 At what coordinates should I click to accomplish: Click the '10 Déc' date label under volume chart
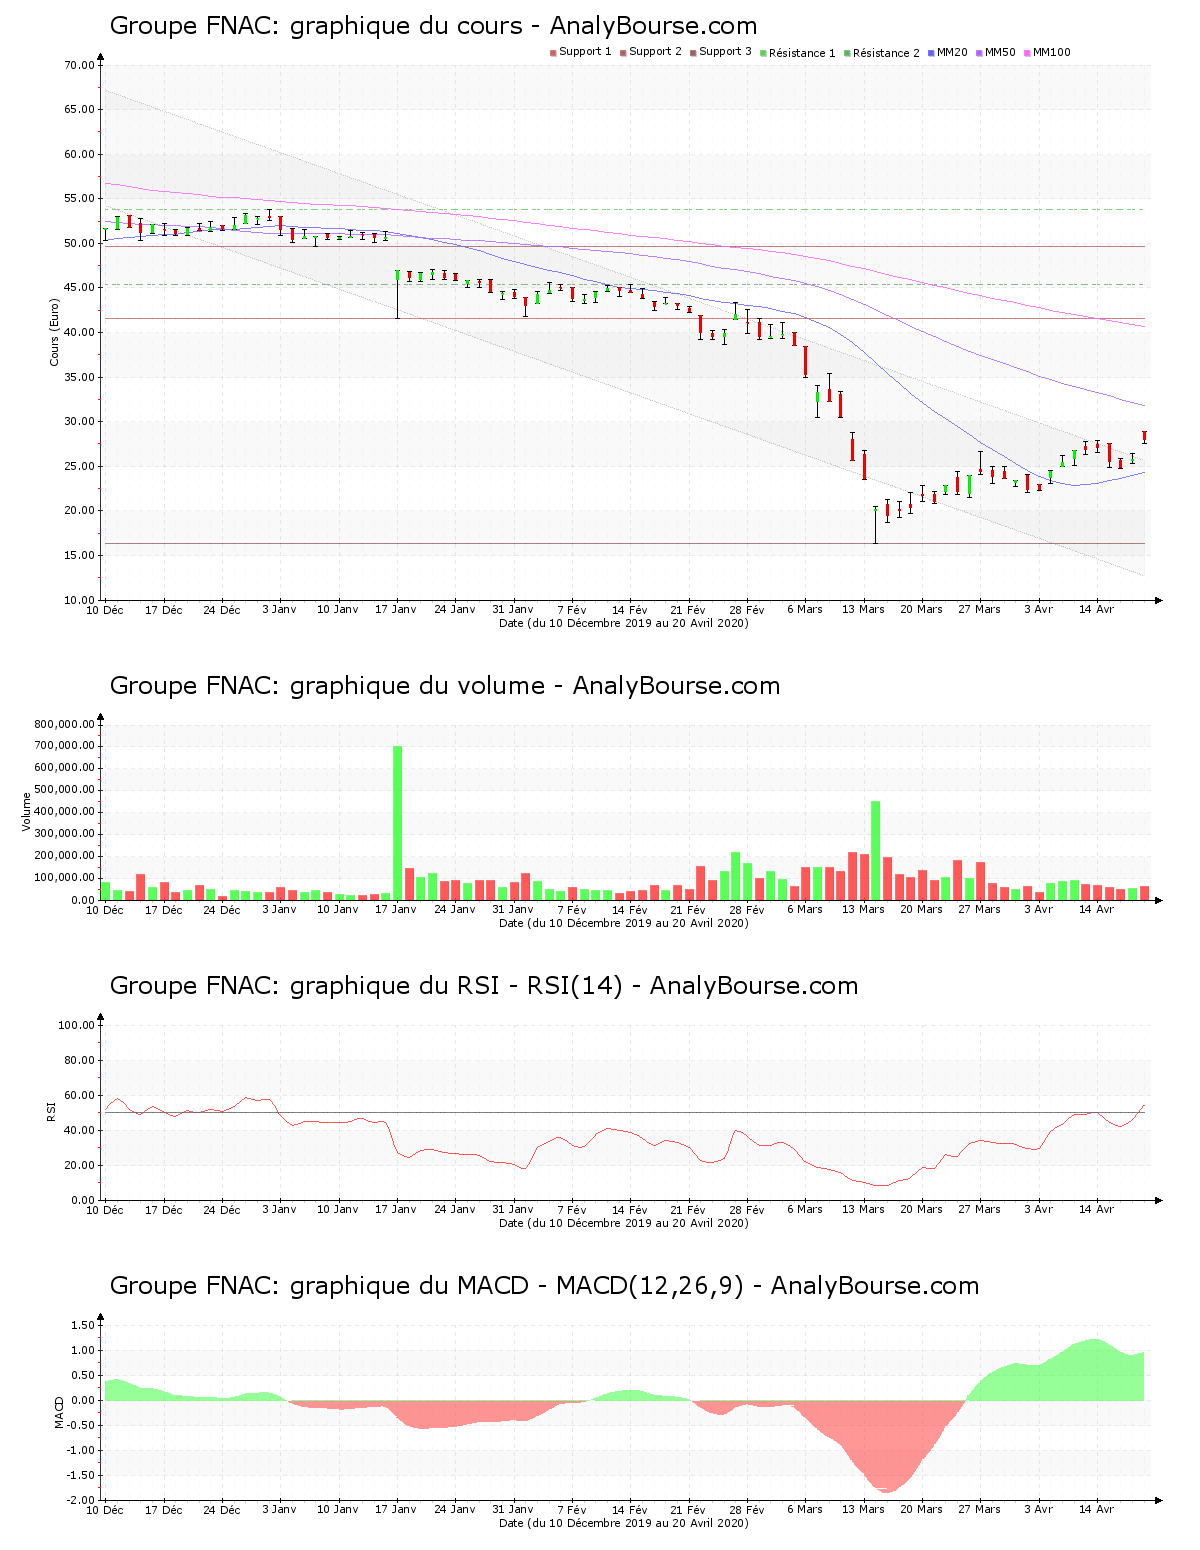105,910
